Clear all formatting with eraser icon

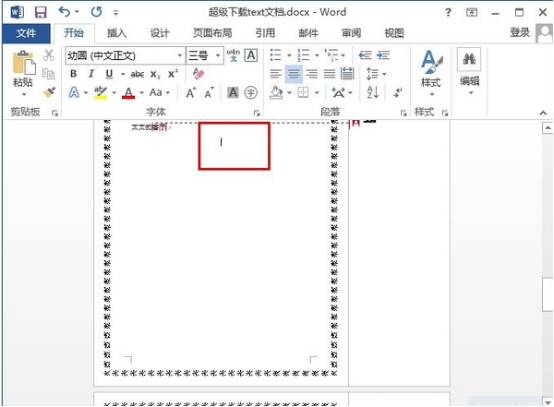(198, 74)
